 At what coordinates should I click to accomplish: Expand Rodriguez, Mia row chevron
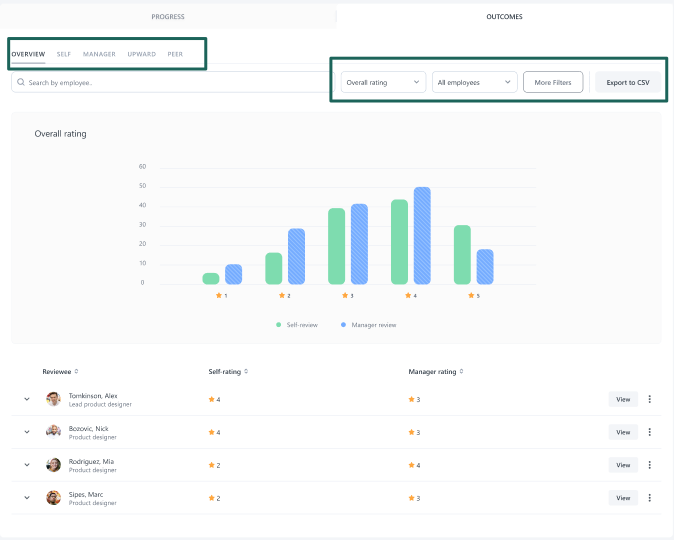click(x=27, y=465)
